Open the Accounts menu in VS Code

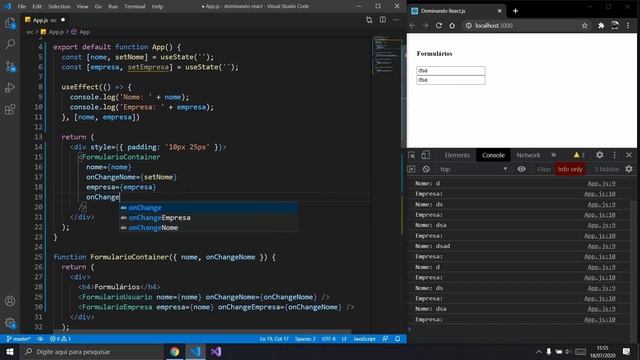coord(10,301)
